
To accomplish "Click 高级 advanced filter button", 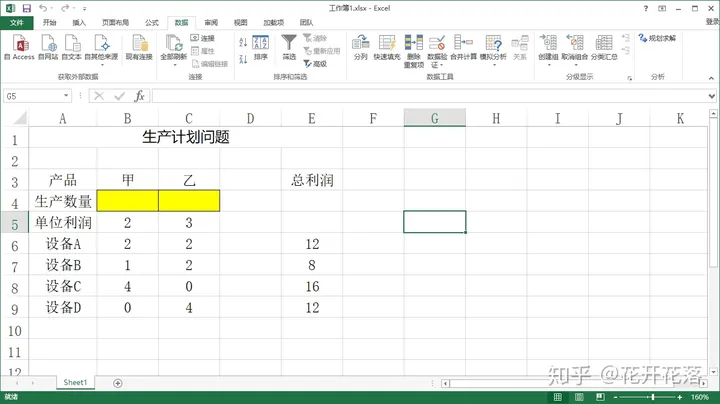I will coord(315,63).
